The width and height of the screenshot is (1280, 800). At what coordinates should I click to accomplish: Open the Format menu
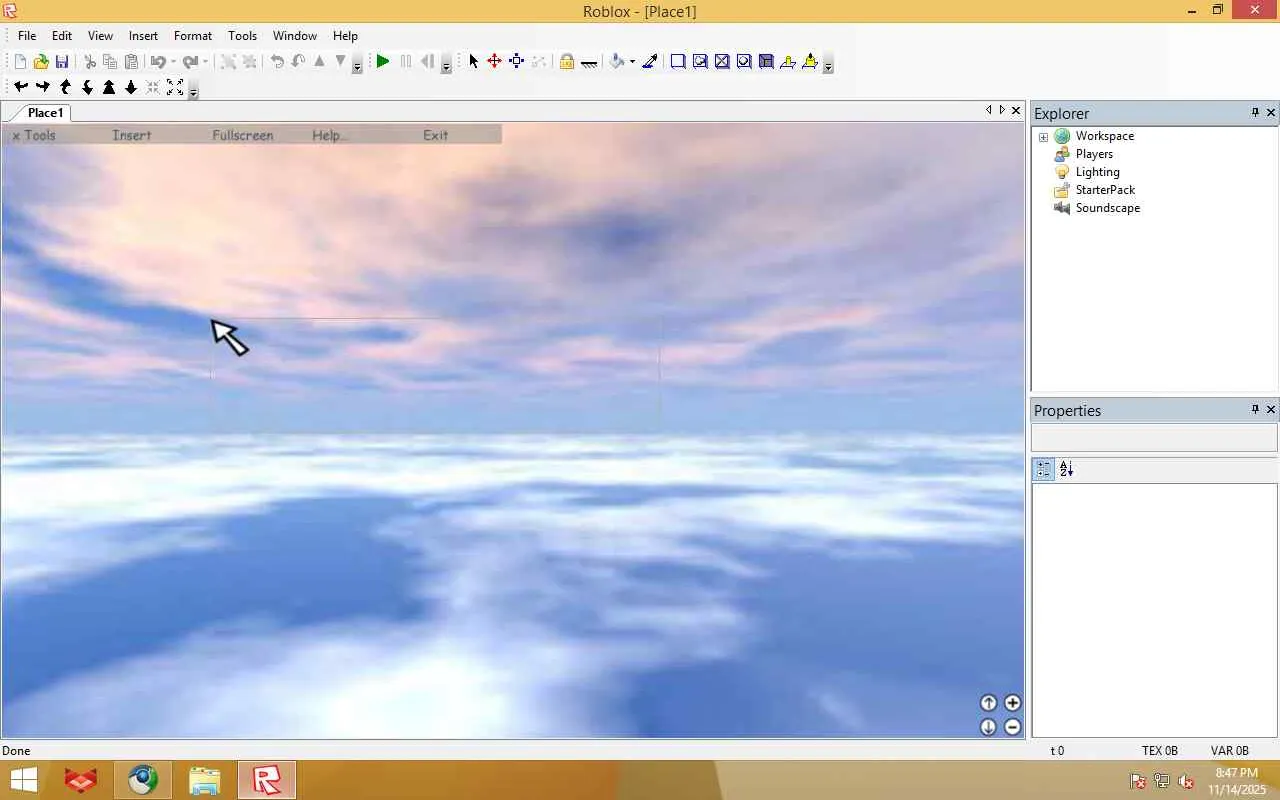point(193,36)
